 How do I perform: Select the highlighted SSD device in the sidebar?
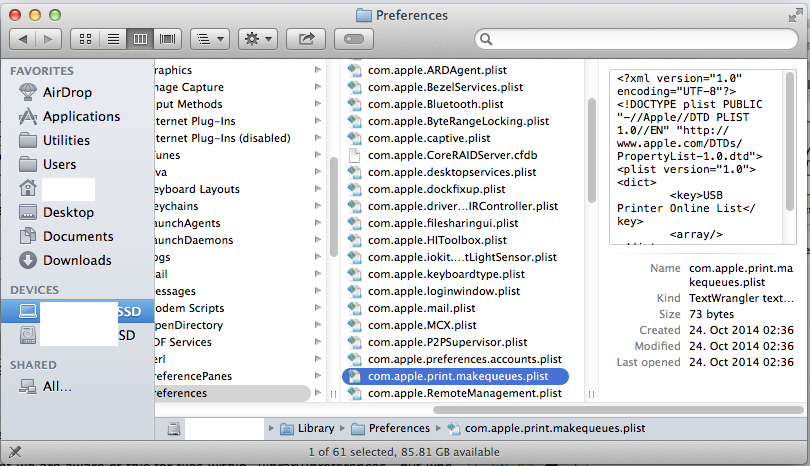(77, 311)
